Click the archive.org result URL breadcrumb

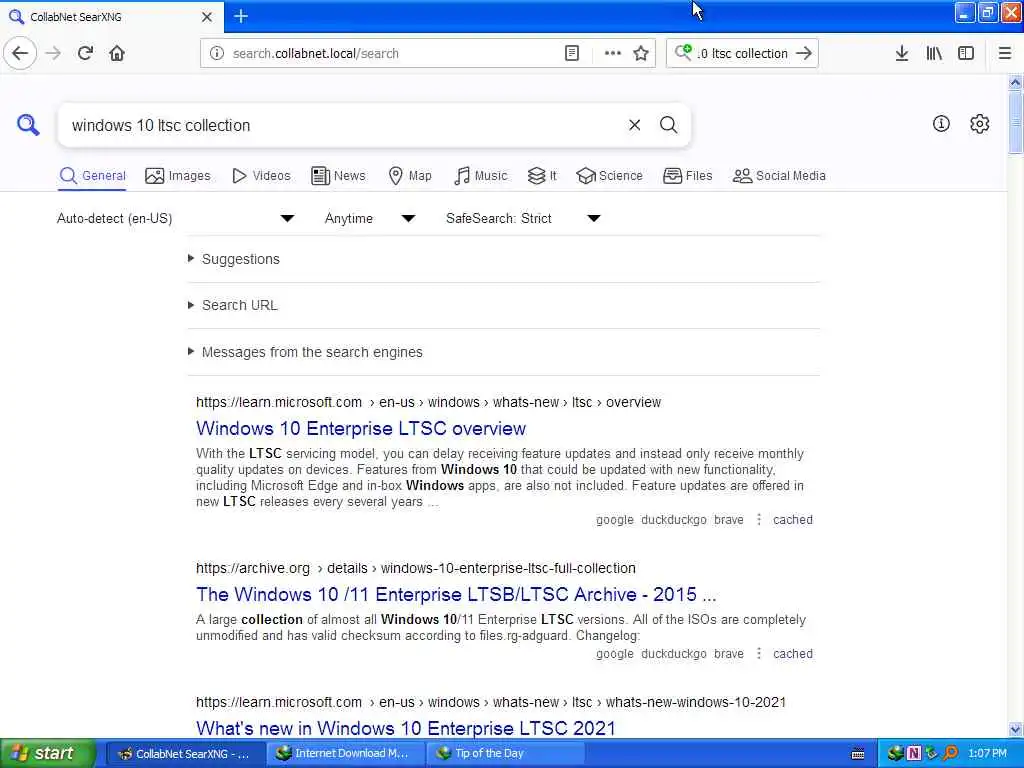coord(416,568)
